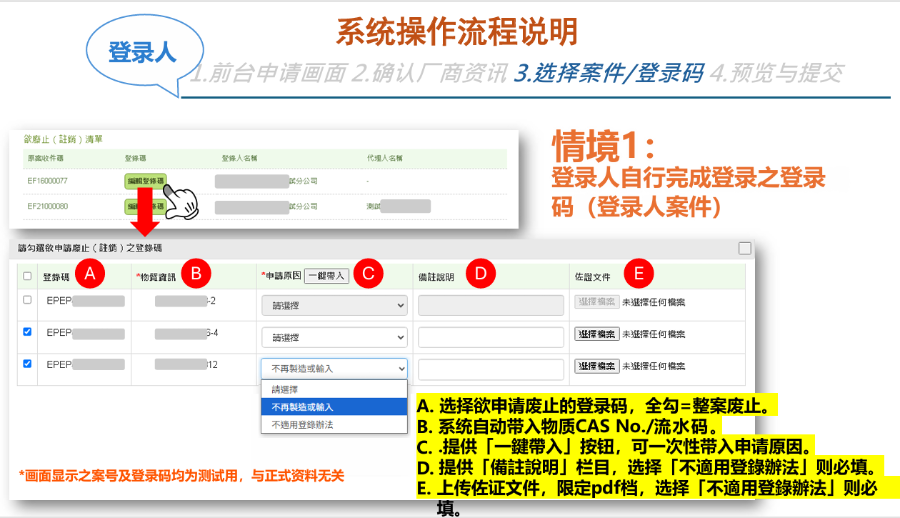
Task: Click 欲廢止（註銷）清單 heading
Action: pyautogui.click(x=63, y=139)
